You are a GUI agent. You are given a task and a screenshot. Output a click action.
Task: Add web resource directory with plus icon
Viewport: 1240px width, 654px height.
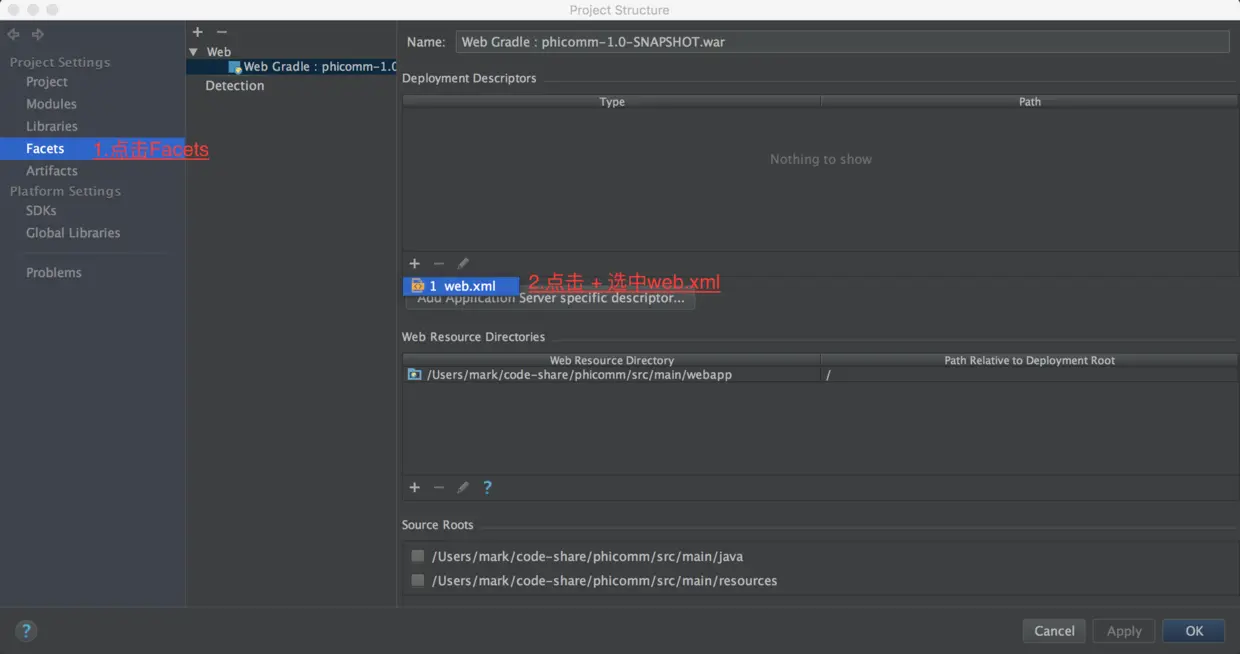(x=414, y=488)
